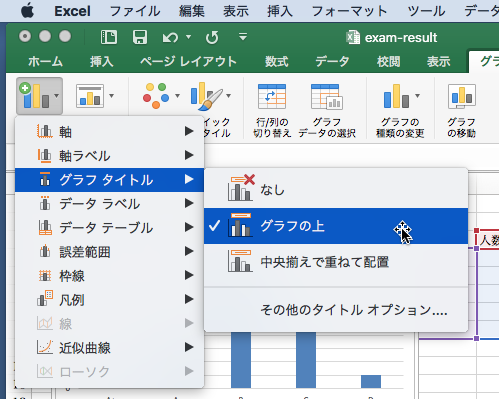Screen dimensions: 499x399
Task: Expand the 軸 submenu arrow
Action: click(189, 131)
